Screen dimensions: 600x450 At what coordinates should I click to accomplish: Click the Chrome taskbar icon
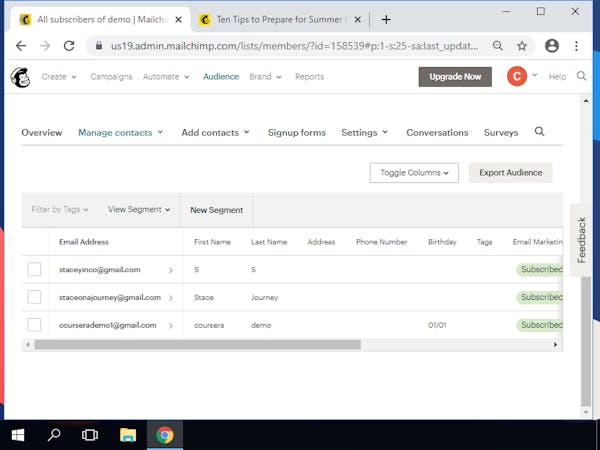pyautogui.click(x=165, y=435)
